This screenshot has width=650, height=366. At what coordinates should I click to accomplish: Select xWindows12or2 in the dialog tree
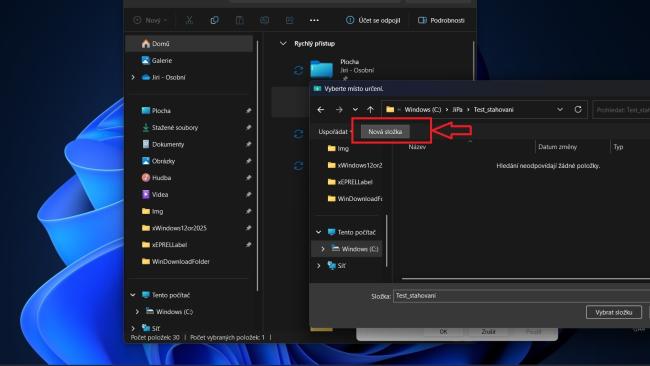tap(354, 165)
